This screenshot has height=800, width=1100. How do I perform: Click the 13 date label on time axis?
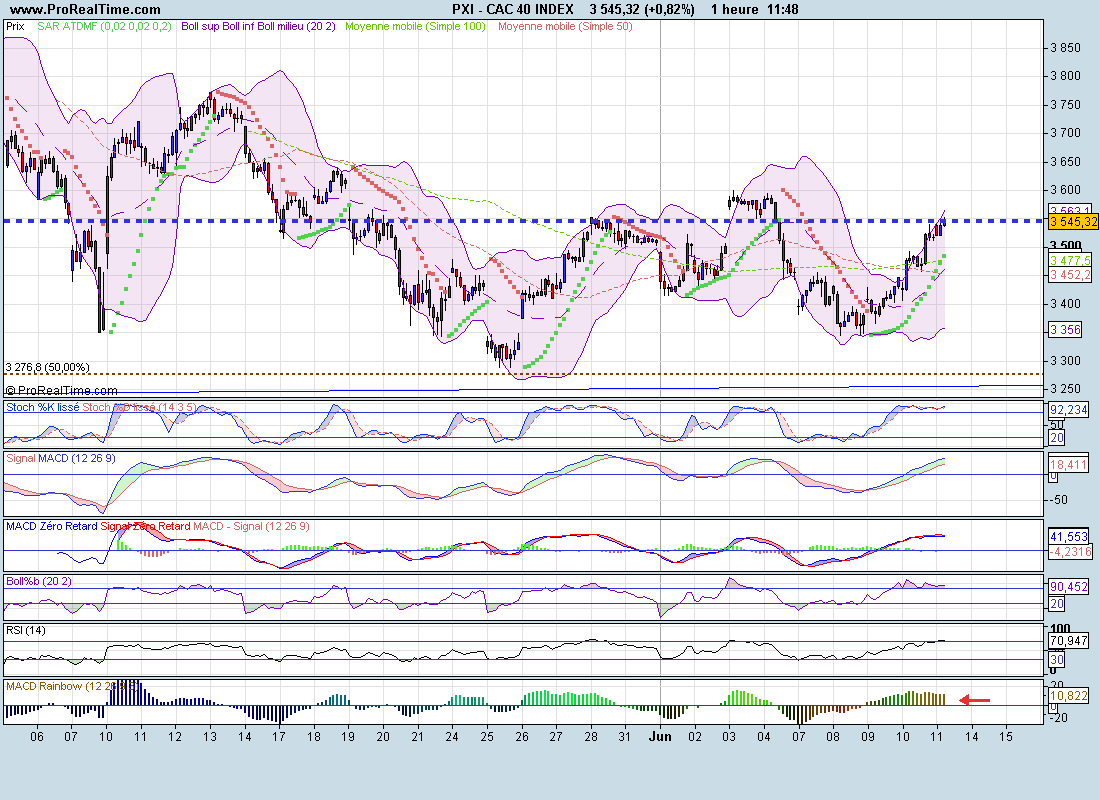(210, 737)
